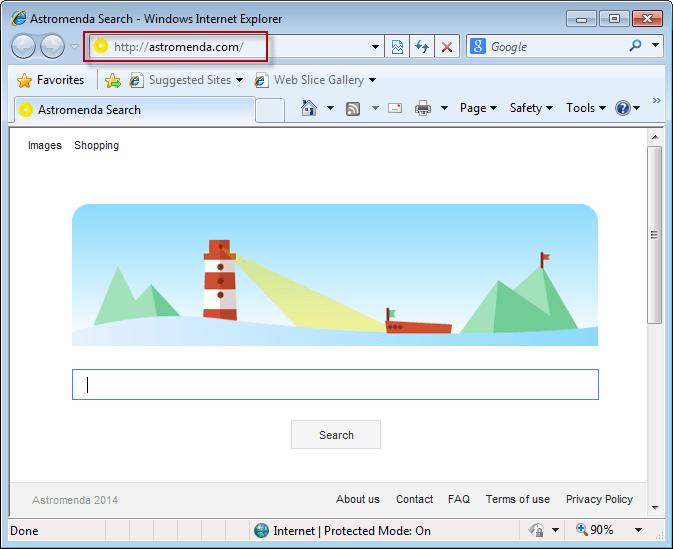This screenshot has width=673, height=549.
Task: Open the recent pages dropdown arrow
Action: (75, 46)
